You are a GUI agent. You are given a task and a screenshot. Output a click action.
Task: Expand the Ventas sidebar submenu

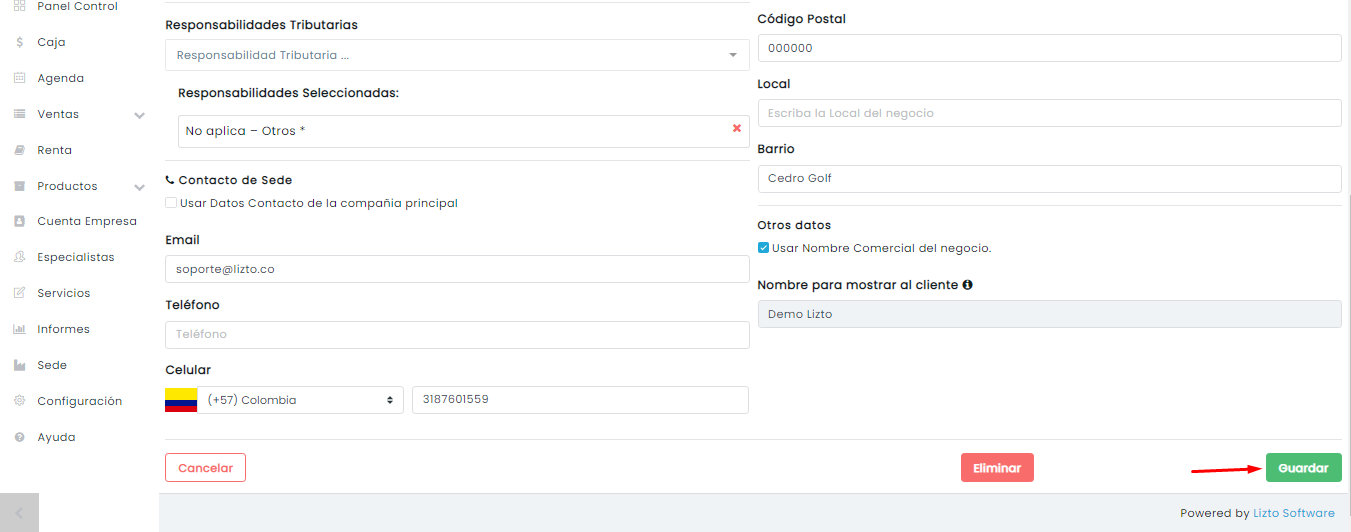click(x=139, y=115)
